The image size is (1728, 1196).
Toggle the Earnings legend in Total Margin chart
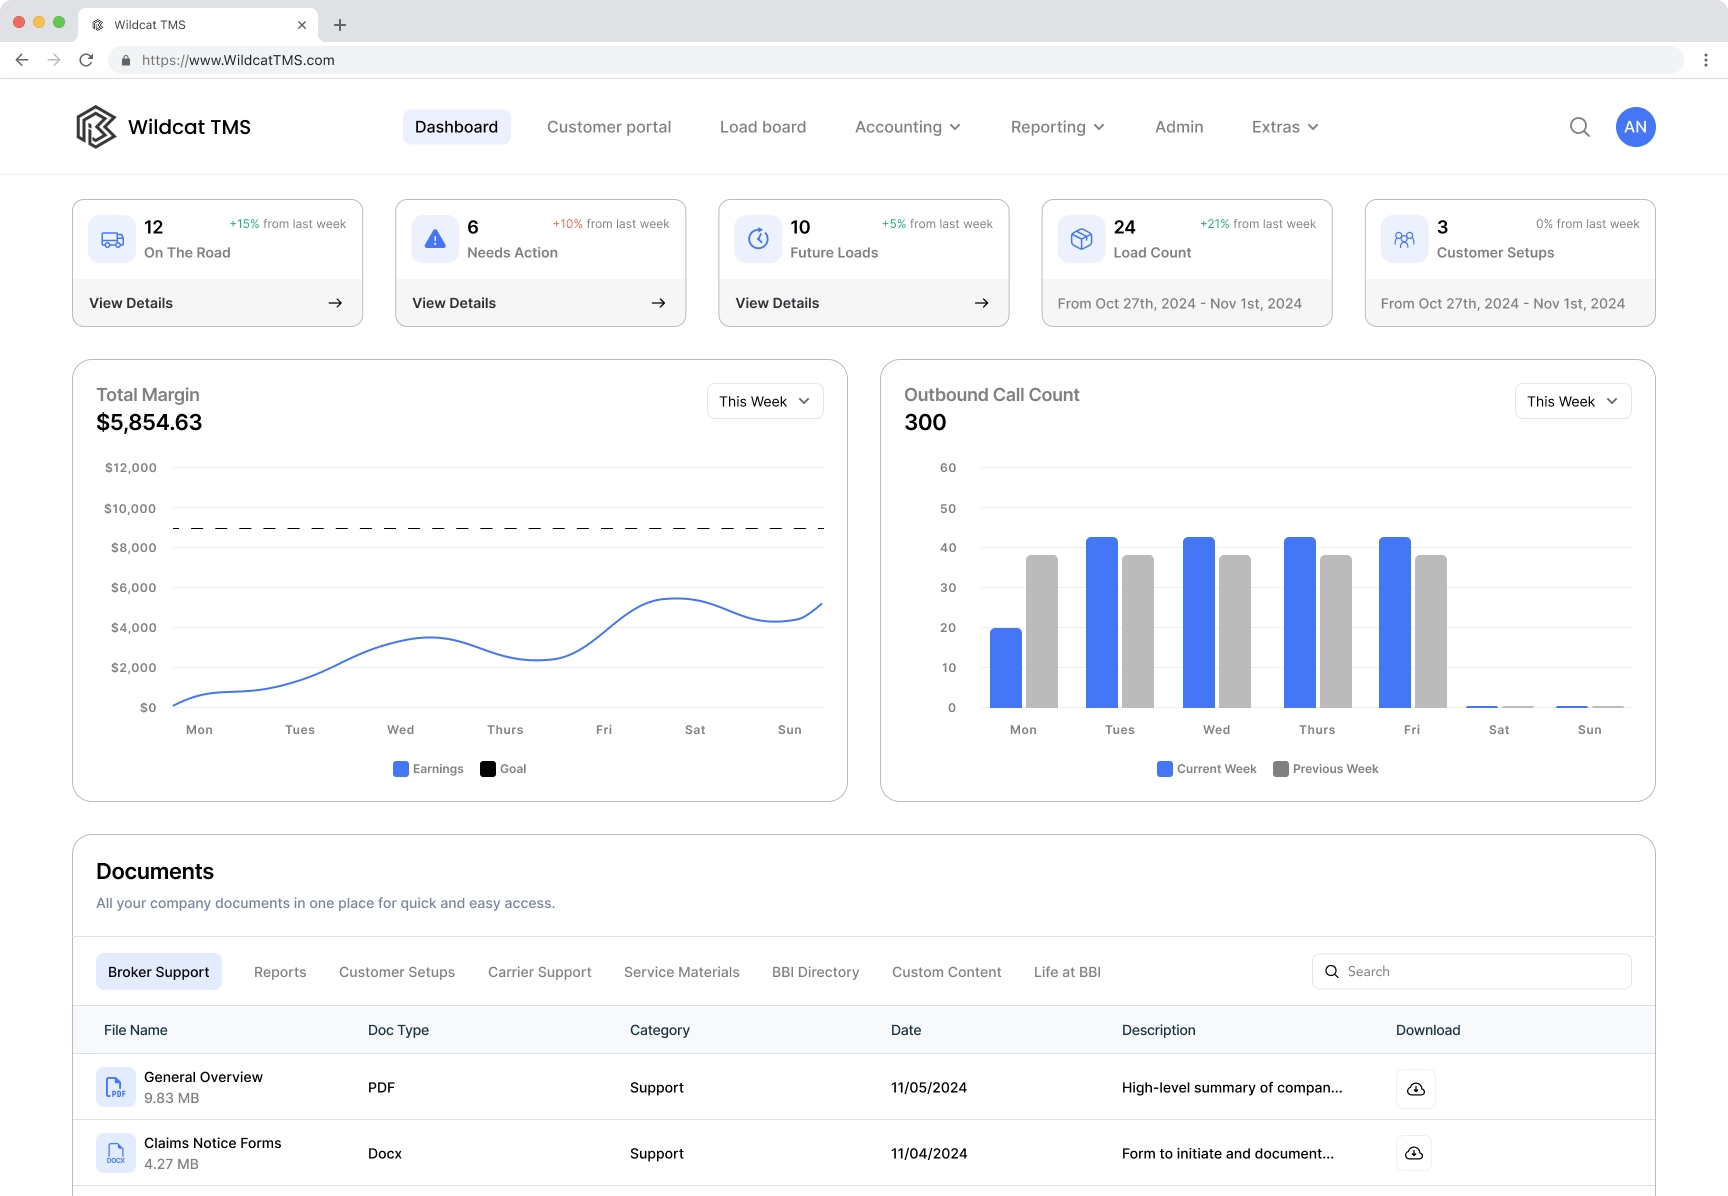click(x=427, y=768)
